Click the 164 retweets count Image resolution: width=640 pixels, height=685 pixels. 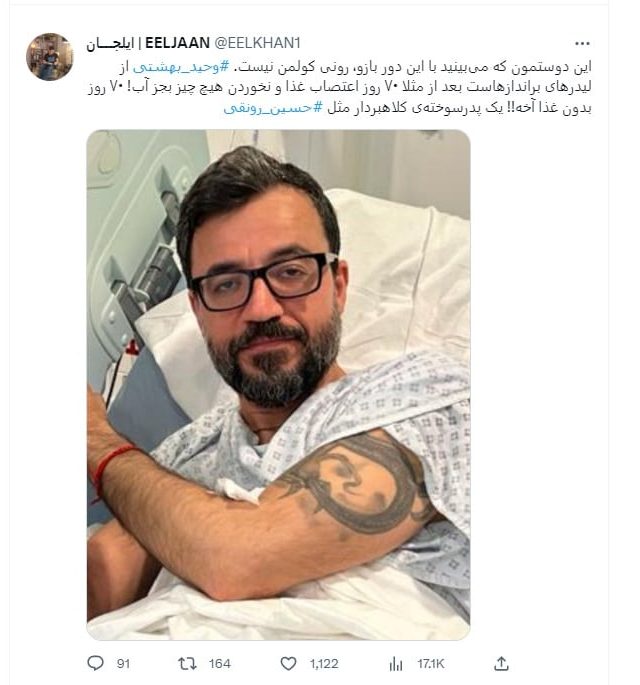click(x=219, y=664)
